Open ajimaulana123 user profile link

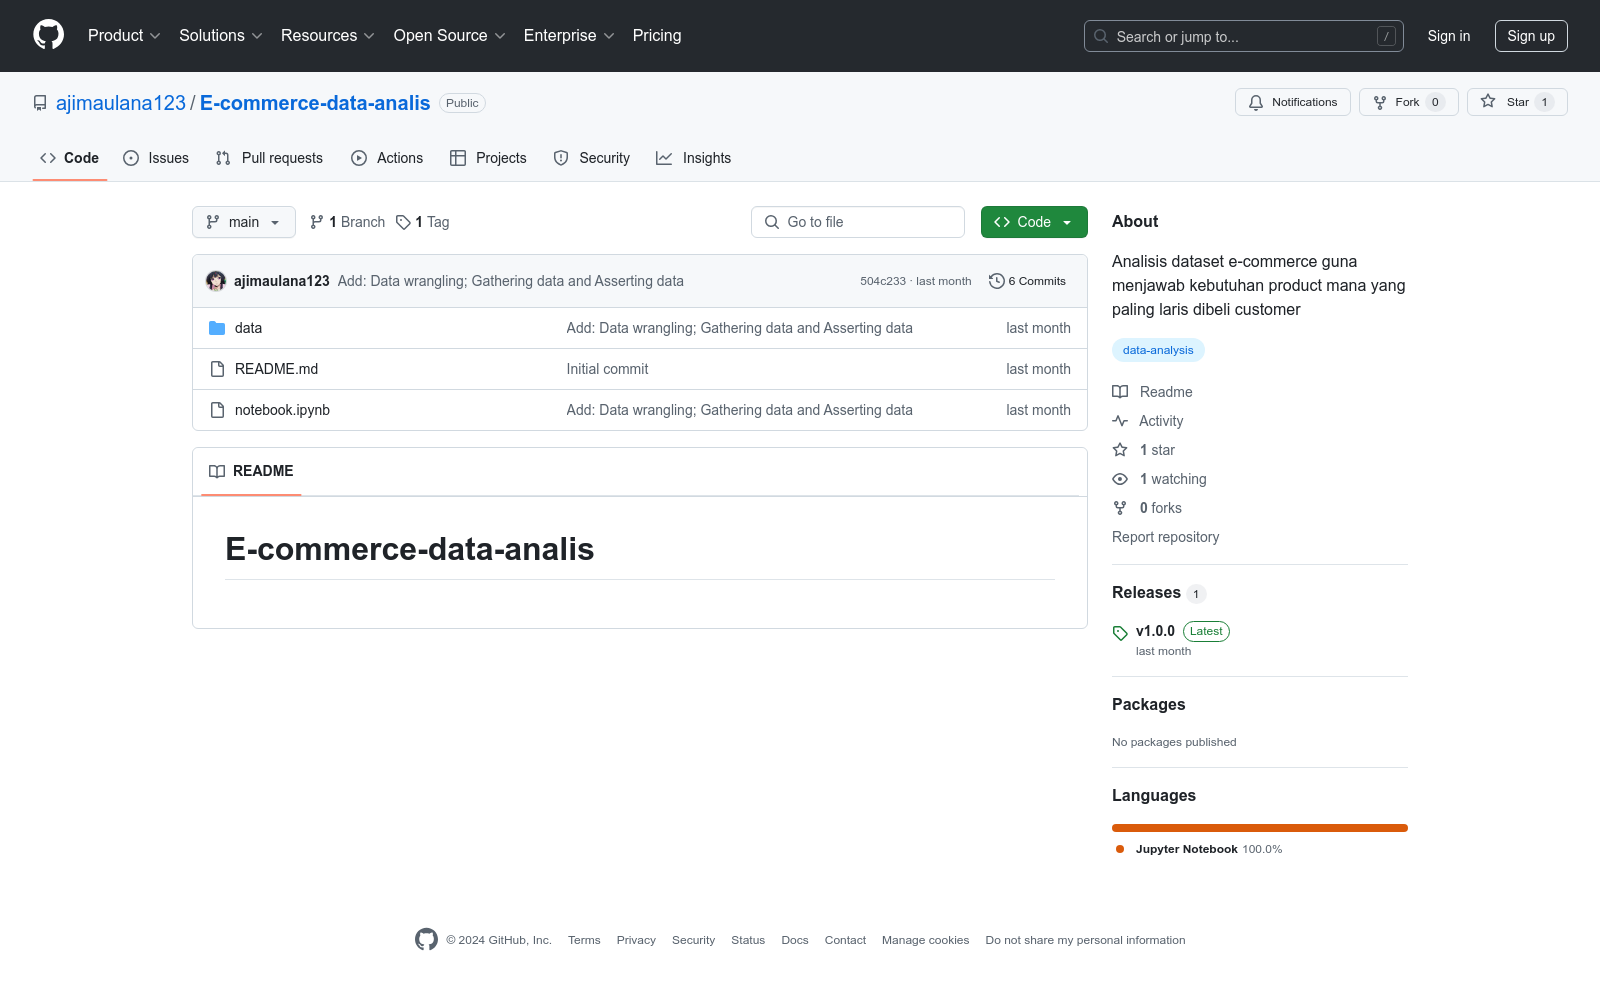click(121, 103)
